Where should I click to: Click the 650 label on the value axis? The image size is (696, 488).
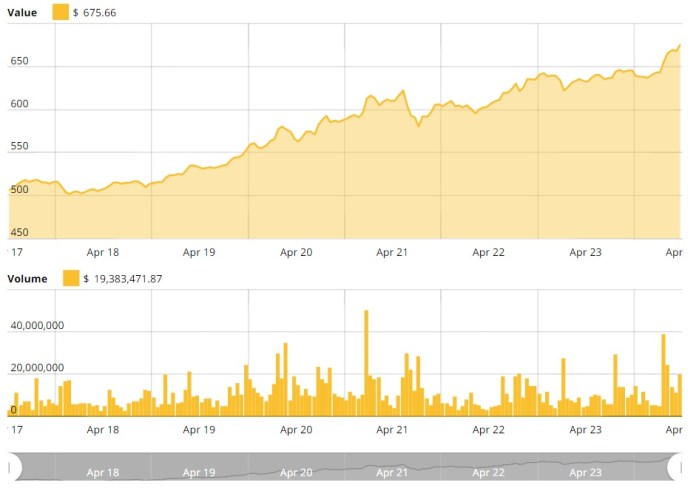coord(20,62)
